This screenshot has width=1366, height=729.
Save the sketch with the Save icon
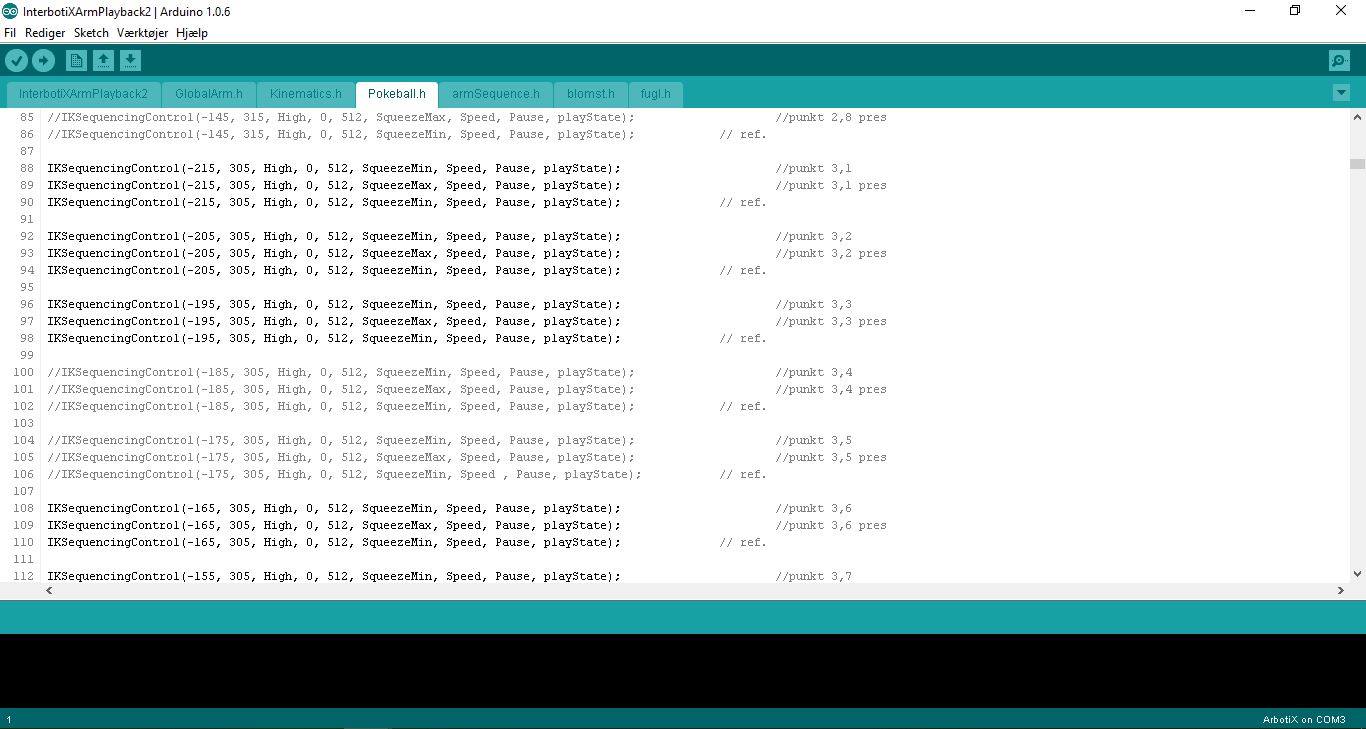[x=130, y=61]
